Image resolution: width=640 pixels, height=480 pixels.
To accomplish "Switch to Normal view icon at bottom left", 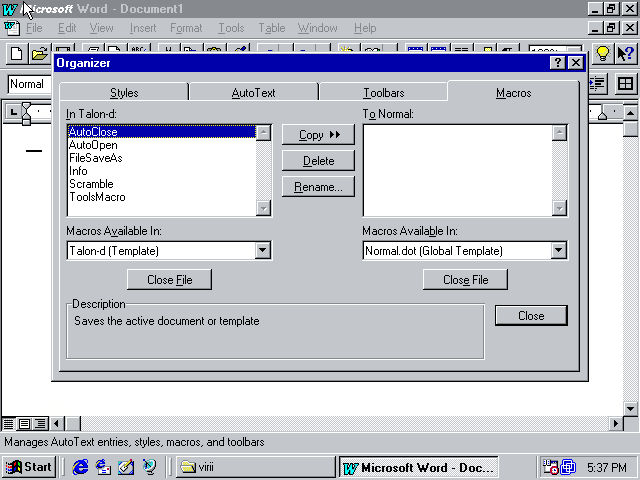I will (x=8, y=423).
